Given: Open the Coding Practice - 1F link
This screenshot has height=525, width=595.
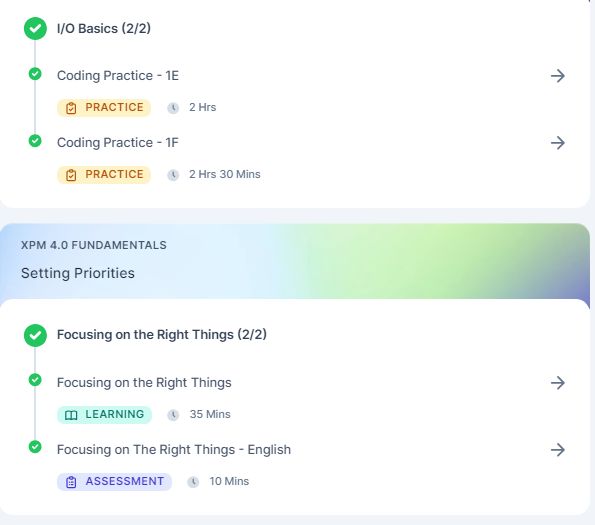Looking at the screenshot, I should click(x=118, y=143).
